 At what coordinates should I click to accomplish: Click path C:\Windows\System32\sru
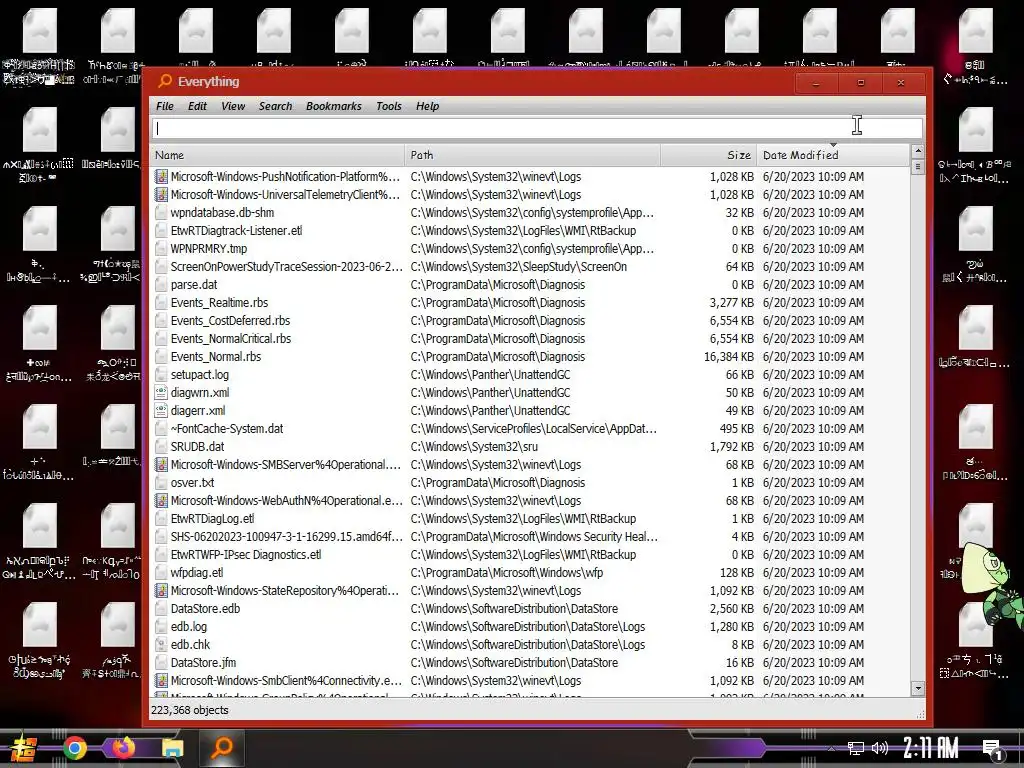pyautogui.click(x=474, y=446)
